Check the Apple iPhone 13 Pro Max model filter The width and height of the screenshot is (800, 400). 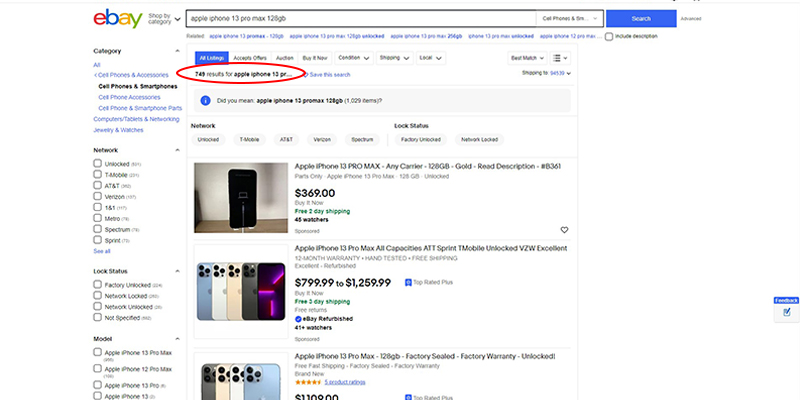coord(97,352)
